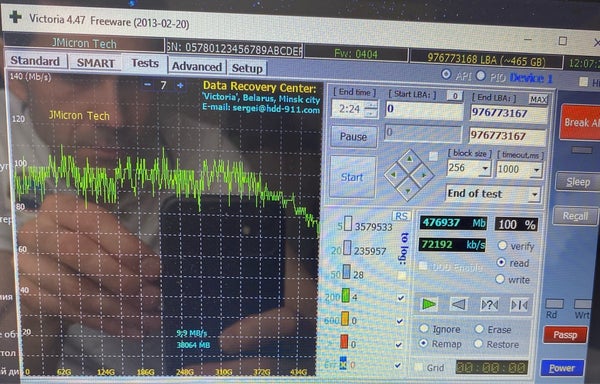This screenshot has height=384, width=600.
Task: Choose the write test mode
Action: pos(500,279)
